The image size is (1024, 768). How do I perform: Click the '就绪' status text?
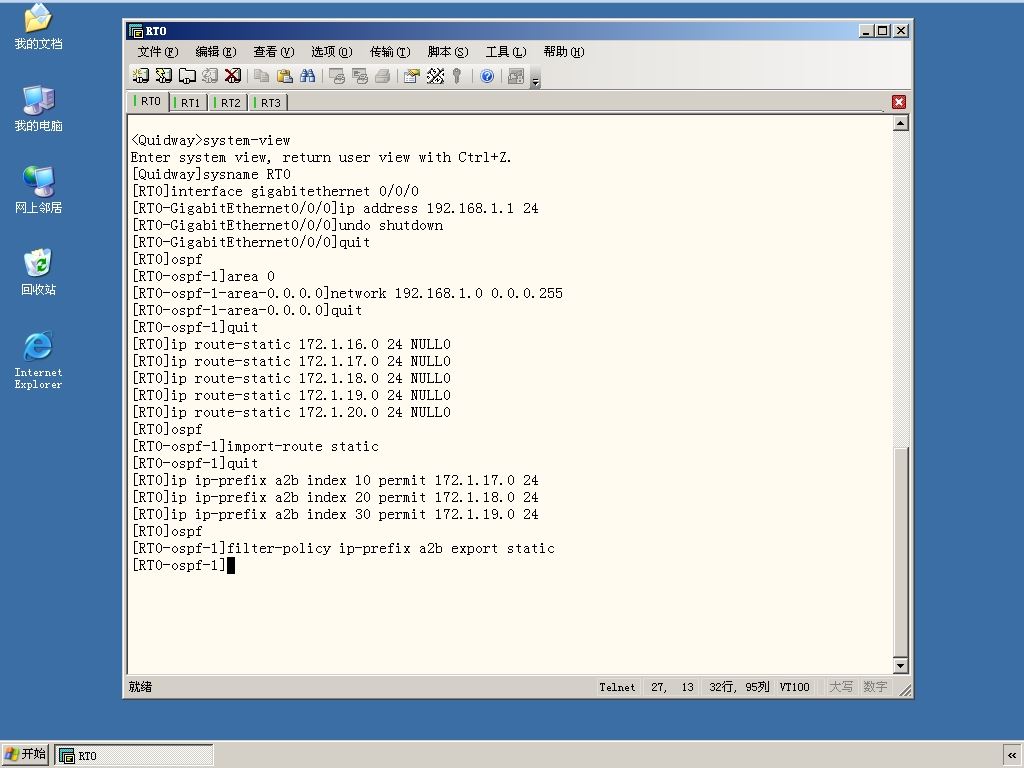click(140, 686)
